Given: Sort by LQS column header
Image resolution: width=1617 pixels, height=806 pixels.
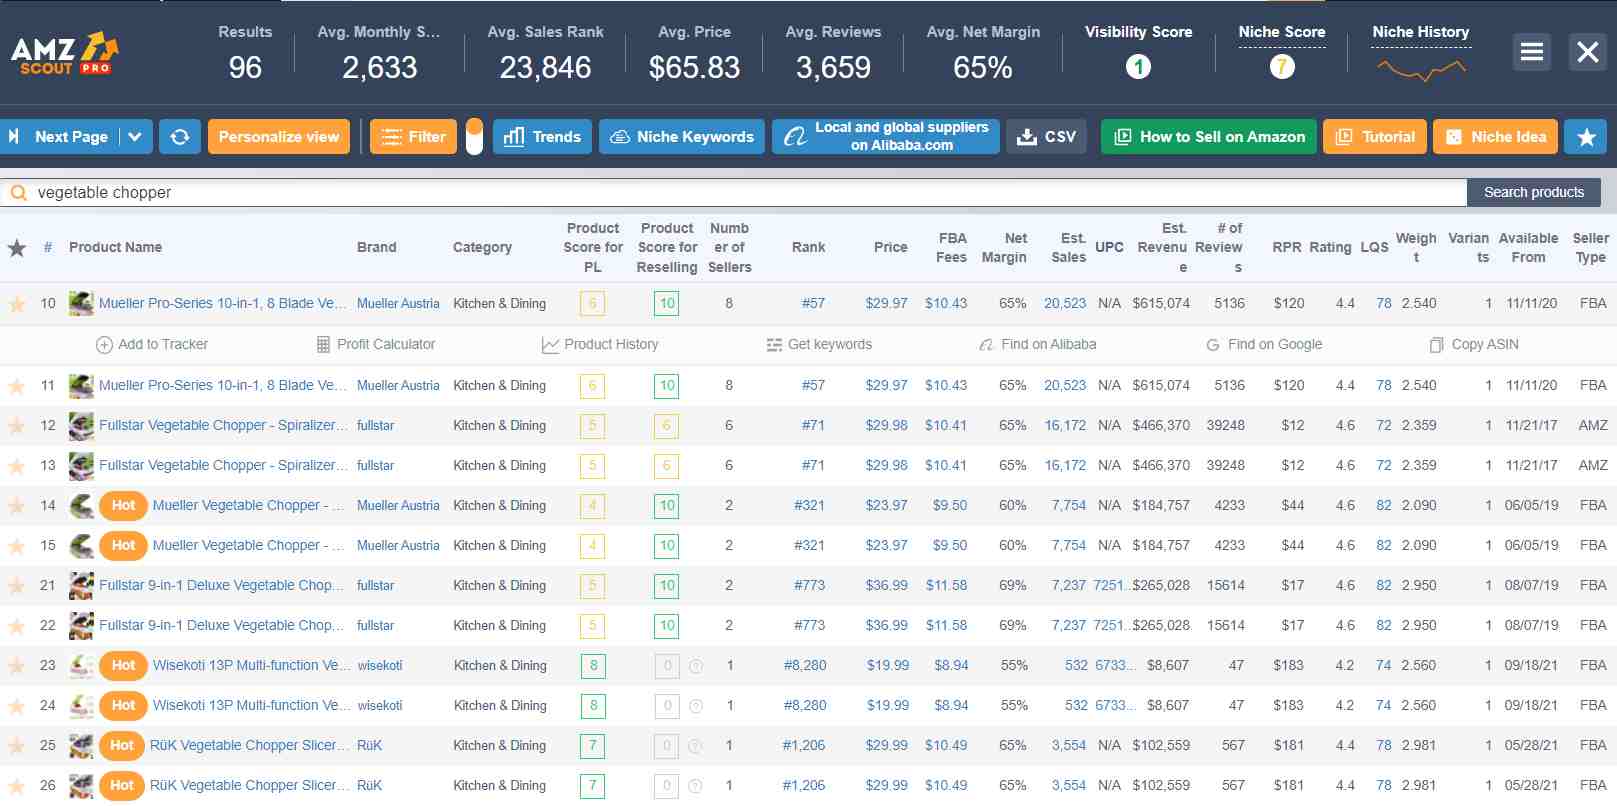Looking at the screenshot, I should pos(1374,248).
